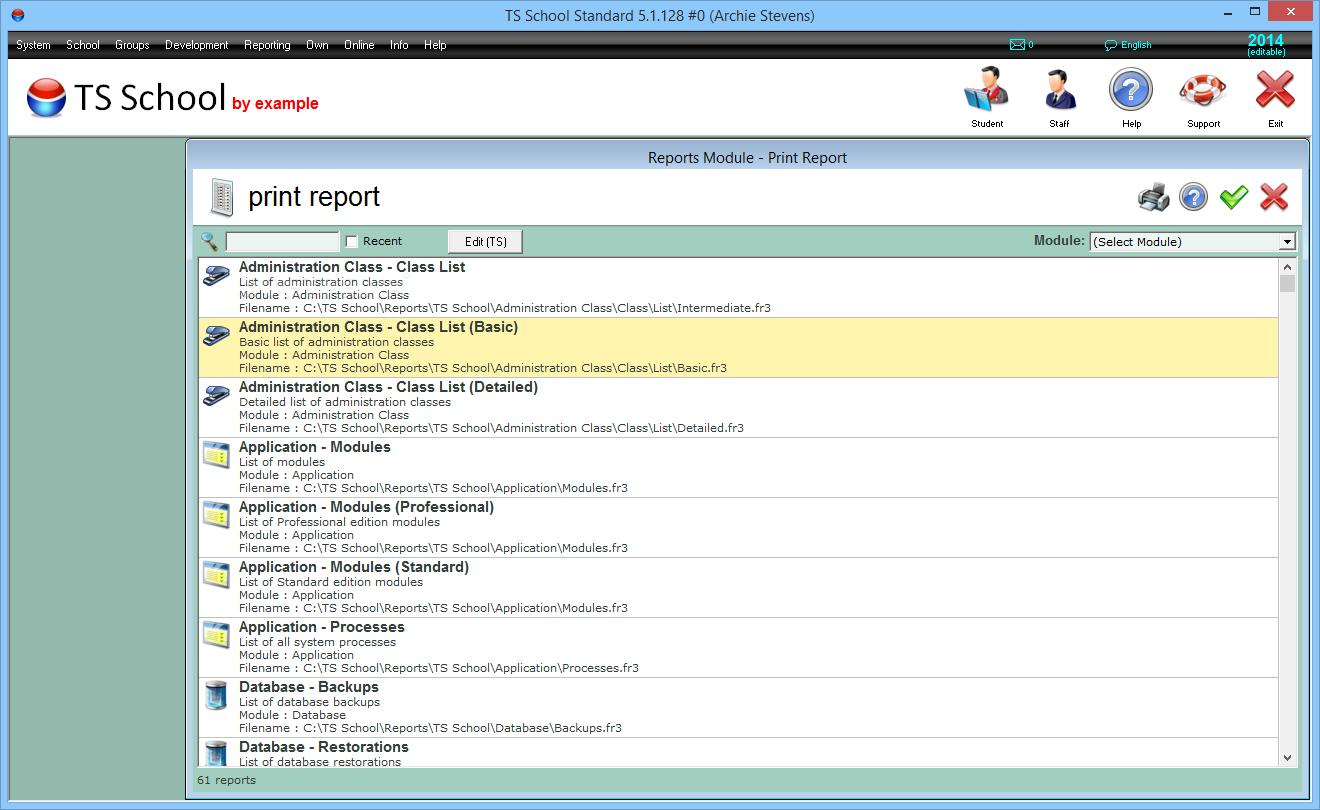
Task: Select 'Application - Processes' report title
Action: [322, 627]
